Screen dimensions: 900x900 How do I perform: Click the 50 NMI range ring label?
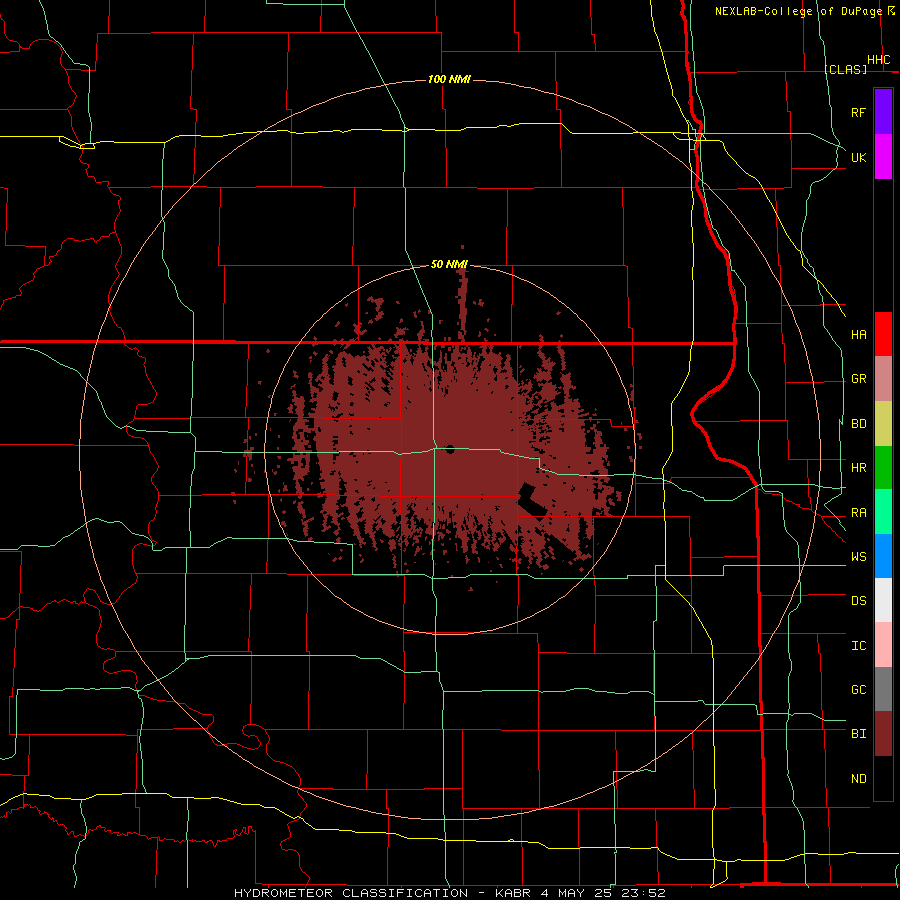[x=449, y=264]
